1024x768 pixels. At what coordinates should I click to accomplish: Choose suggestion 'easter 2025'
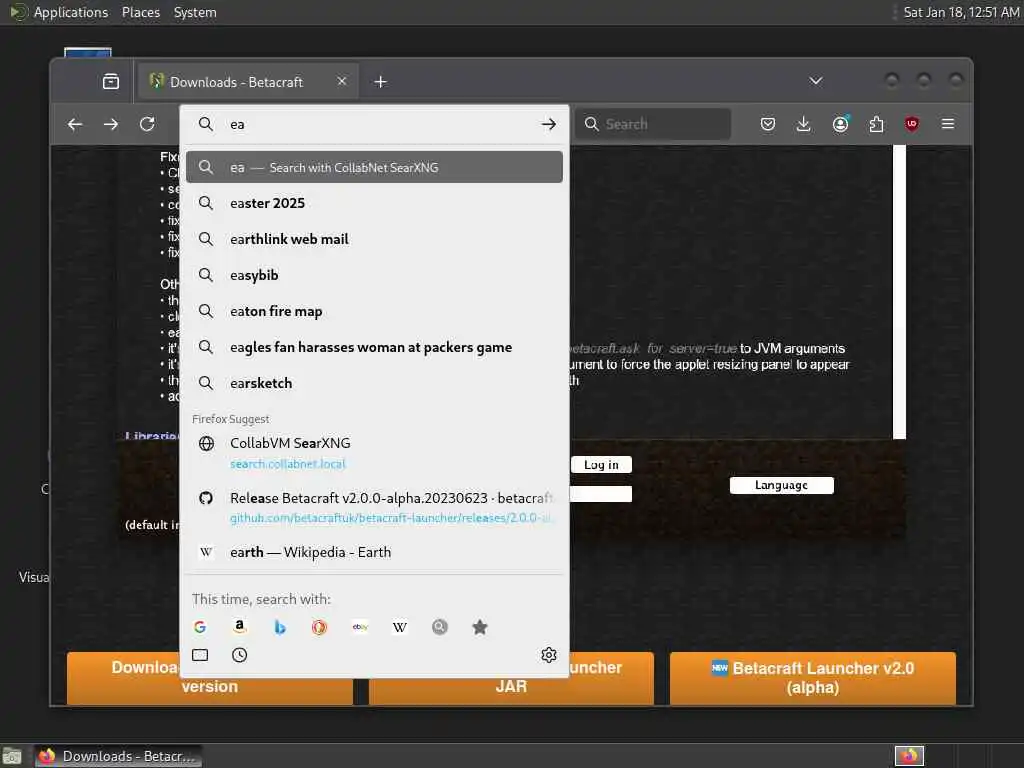click(x=374, y=203)
